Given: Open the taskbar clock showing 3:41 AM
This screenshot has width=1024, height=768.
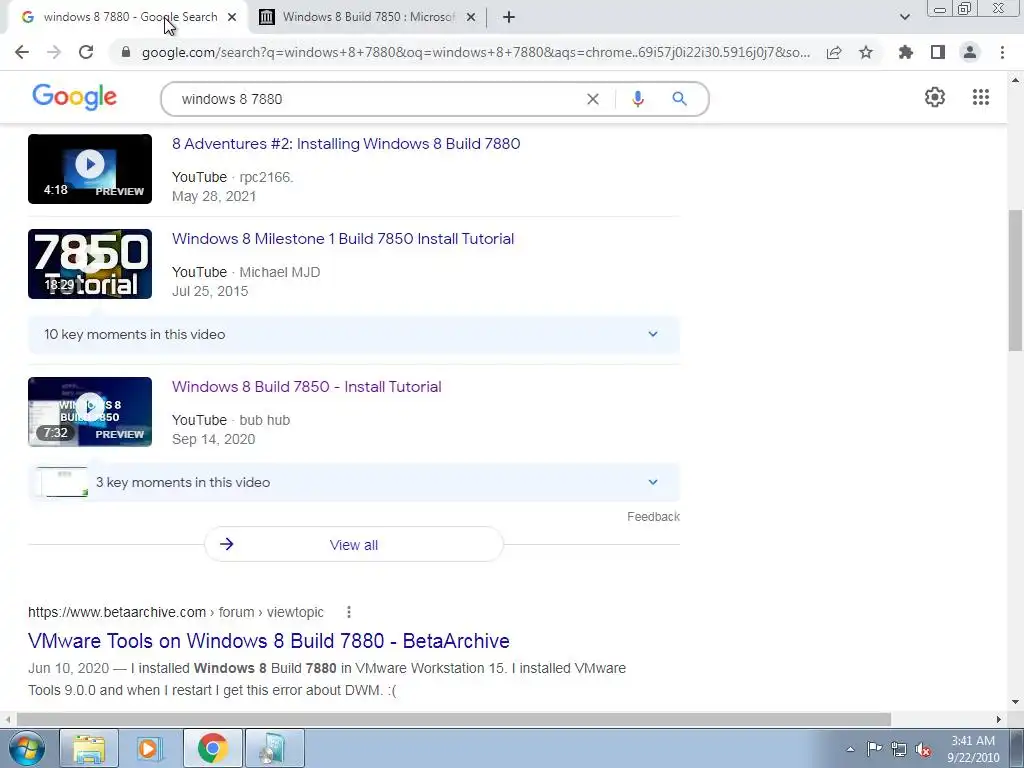Looking at the screenshot, I should (x=973, y=749).
